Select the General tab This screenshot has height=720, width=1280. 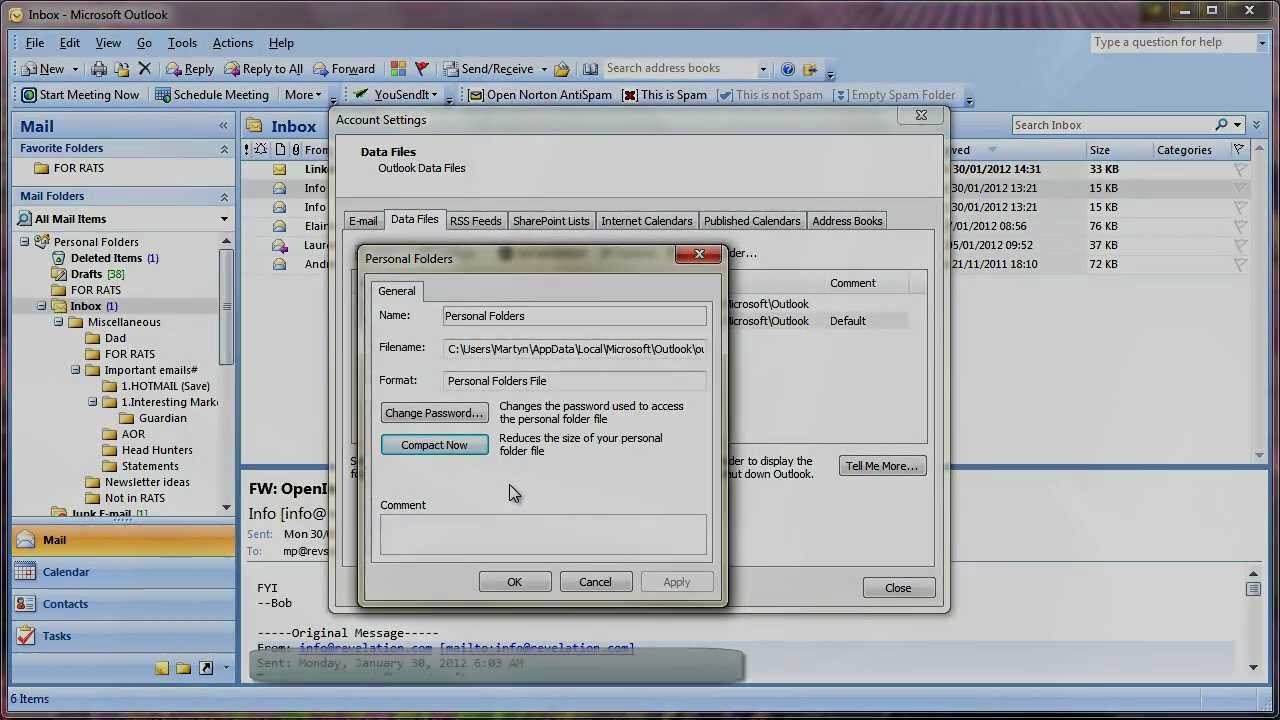(397, 291)
